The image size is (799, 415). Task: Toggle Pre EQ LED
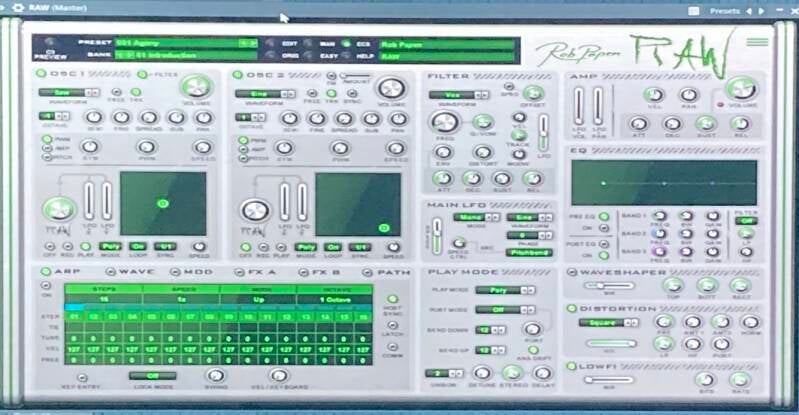point(604,216)
